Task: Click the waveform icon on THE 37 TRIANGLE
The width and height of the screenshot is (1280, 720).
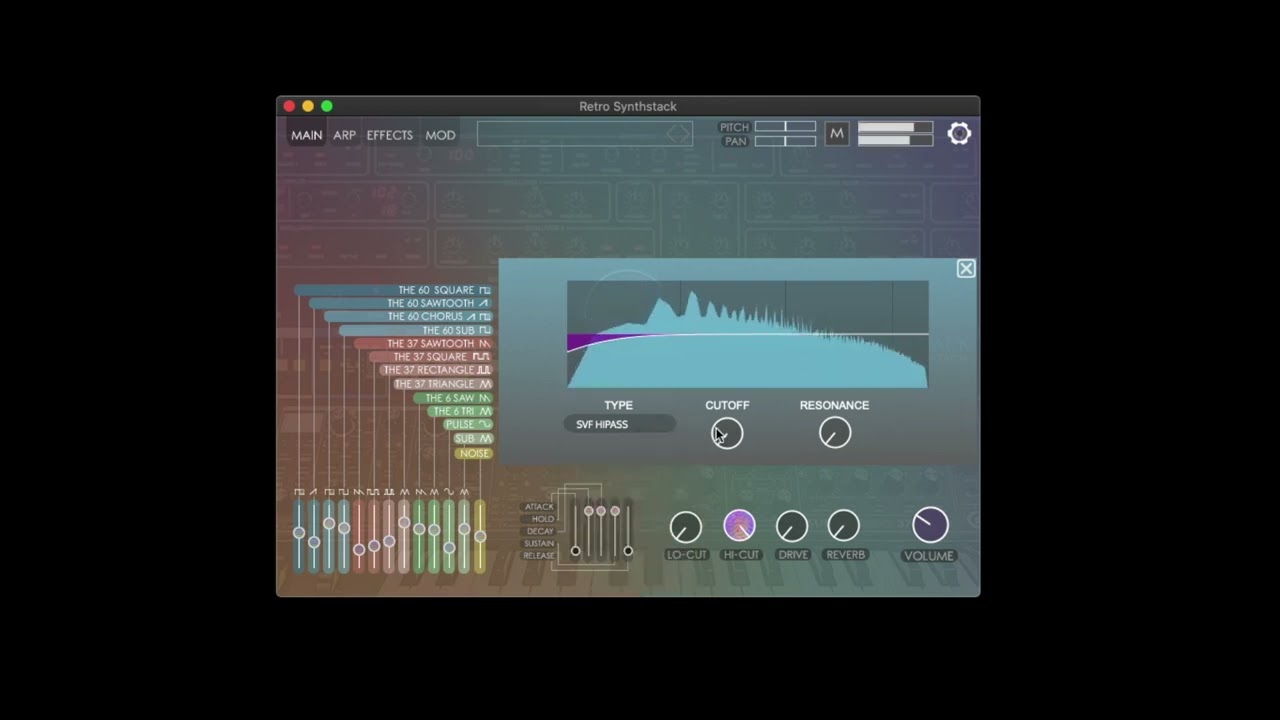Action: click(485, 384)
